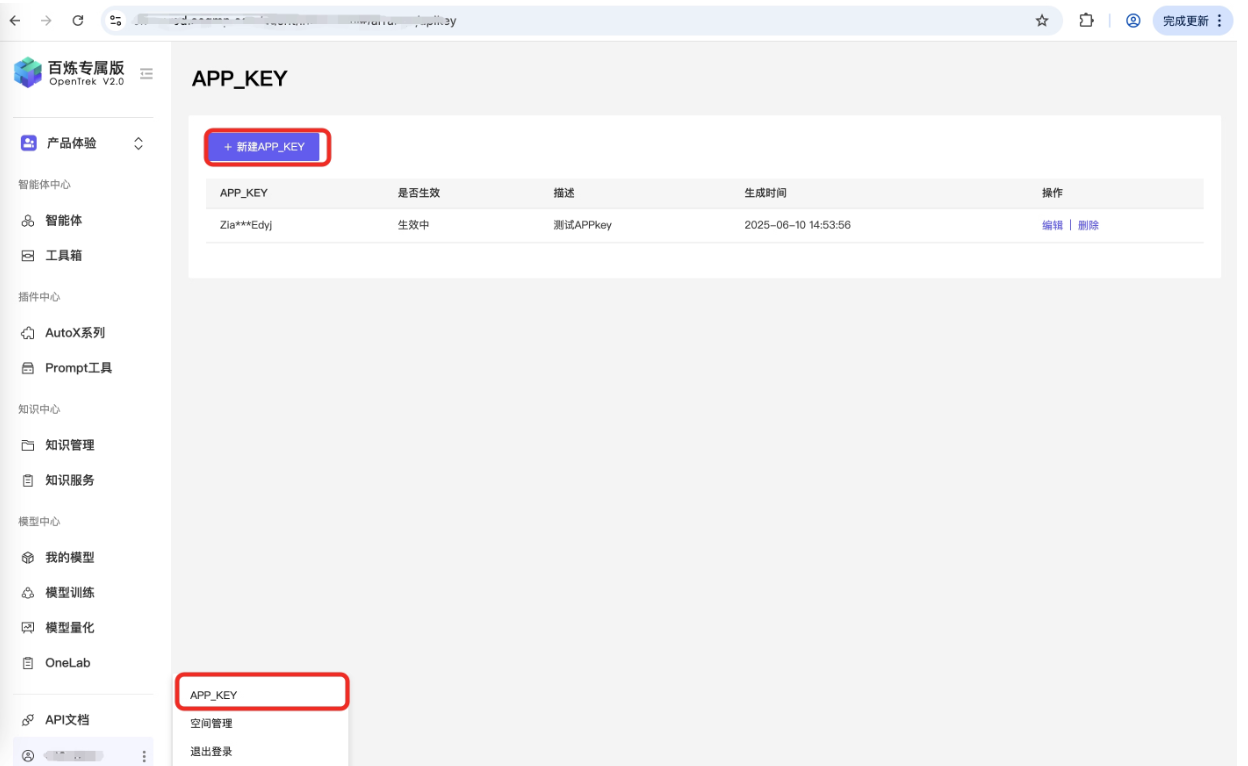This screenshot has height=766, width=1248.
Task: Click the 模型训练 icon
Action: pos(28,593)
